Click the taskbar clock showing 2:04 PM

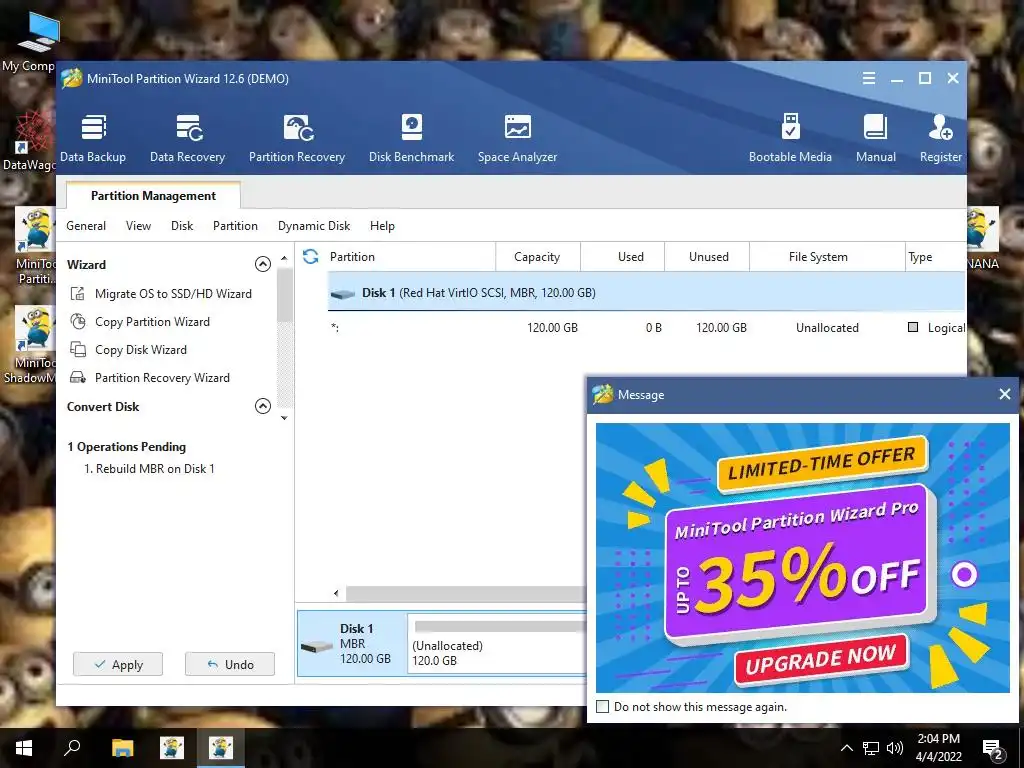click(x=938, y=748)
